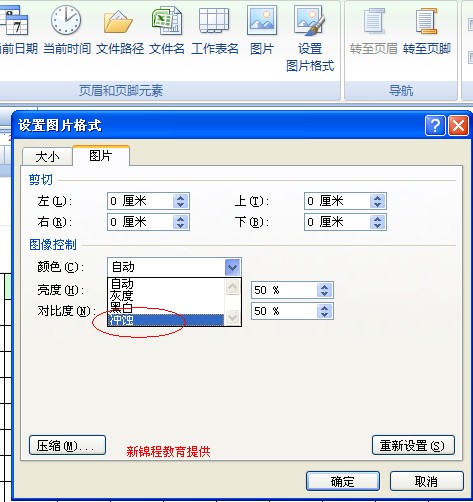Insert worksheet name (工作表名) icon
The image size is (473, 502).
point(214,21)
